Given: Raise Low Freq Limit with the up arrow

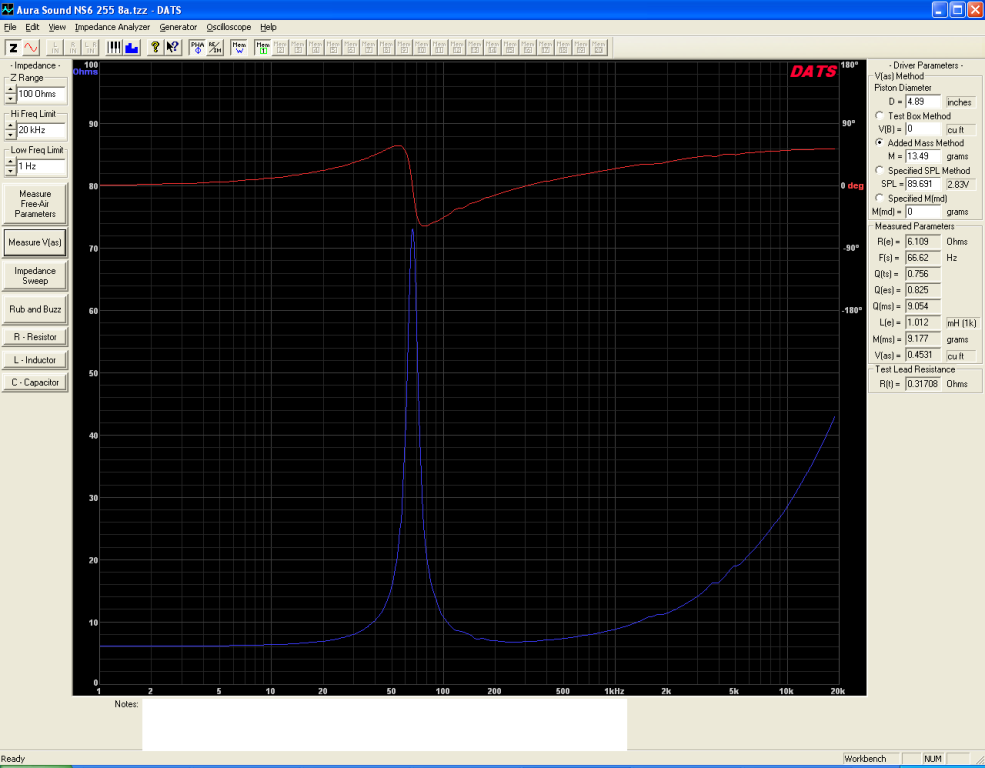Looking at the screenshot, I should pyautogui.click(x=10, y=162).
